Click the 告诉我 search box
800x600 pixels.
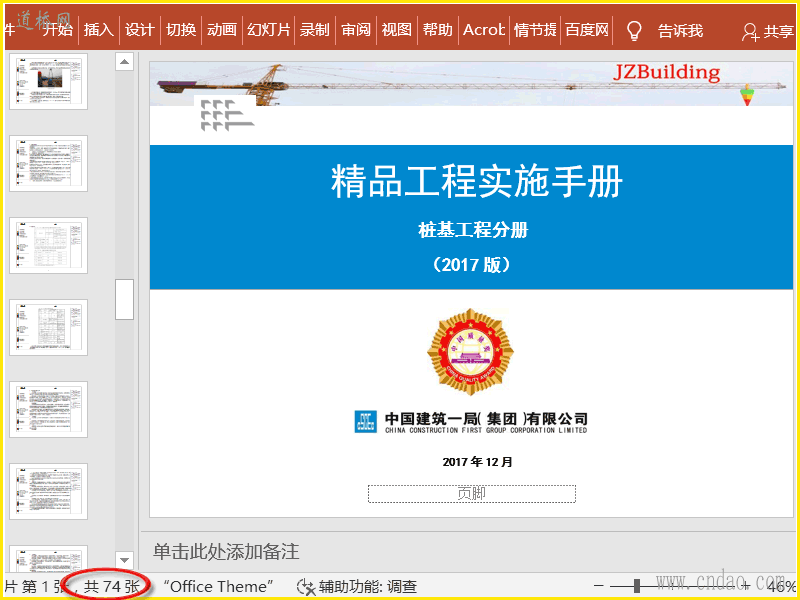click(680, 31)
